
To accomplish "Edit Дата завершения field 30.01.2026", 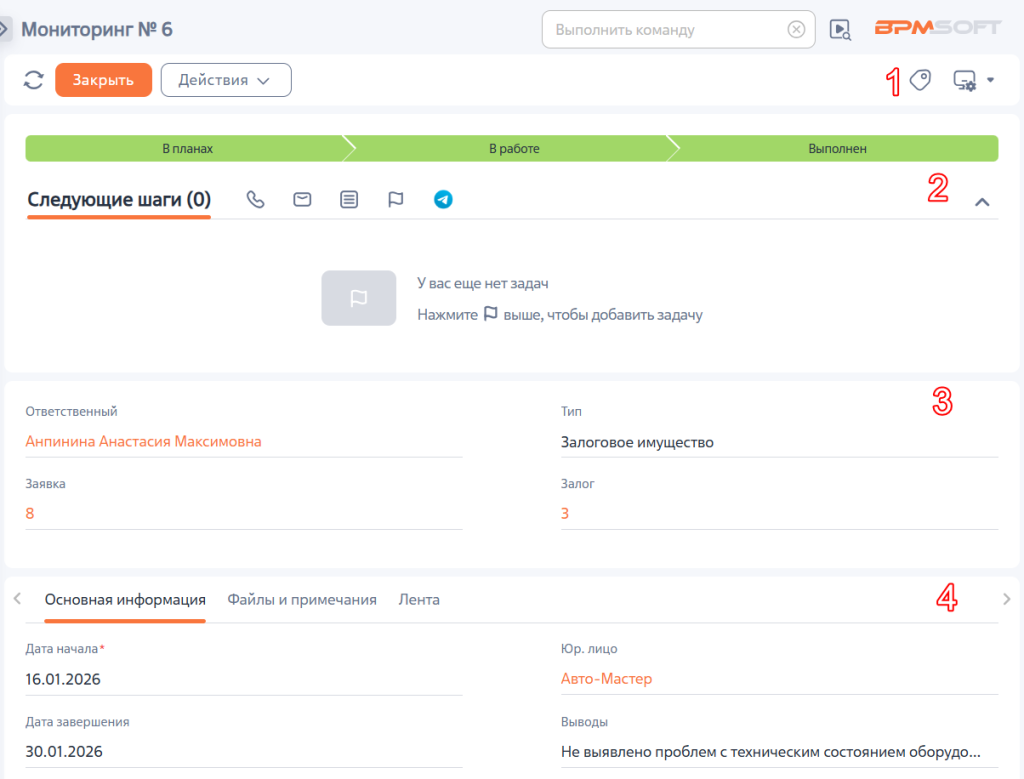I will click(244, 752).
